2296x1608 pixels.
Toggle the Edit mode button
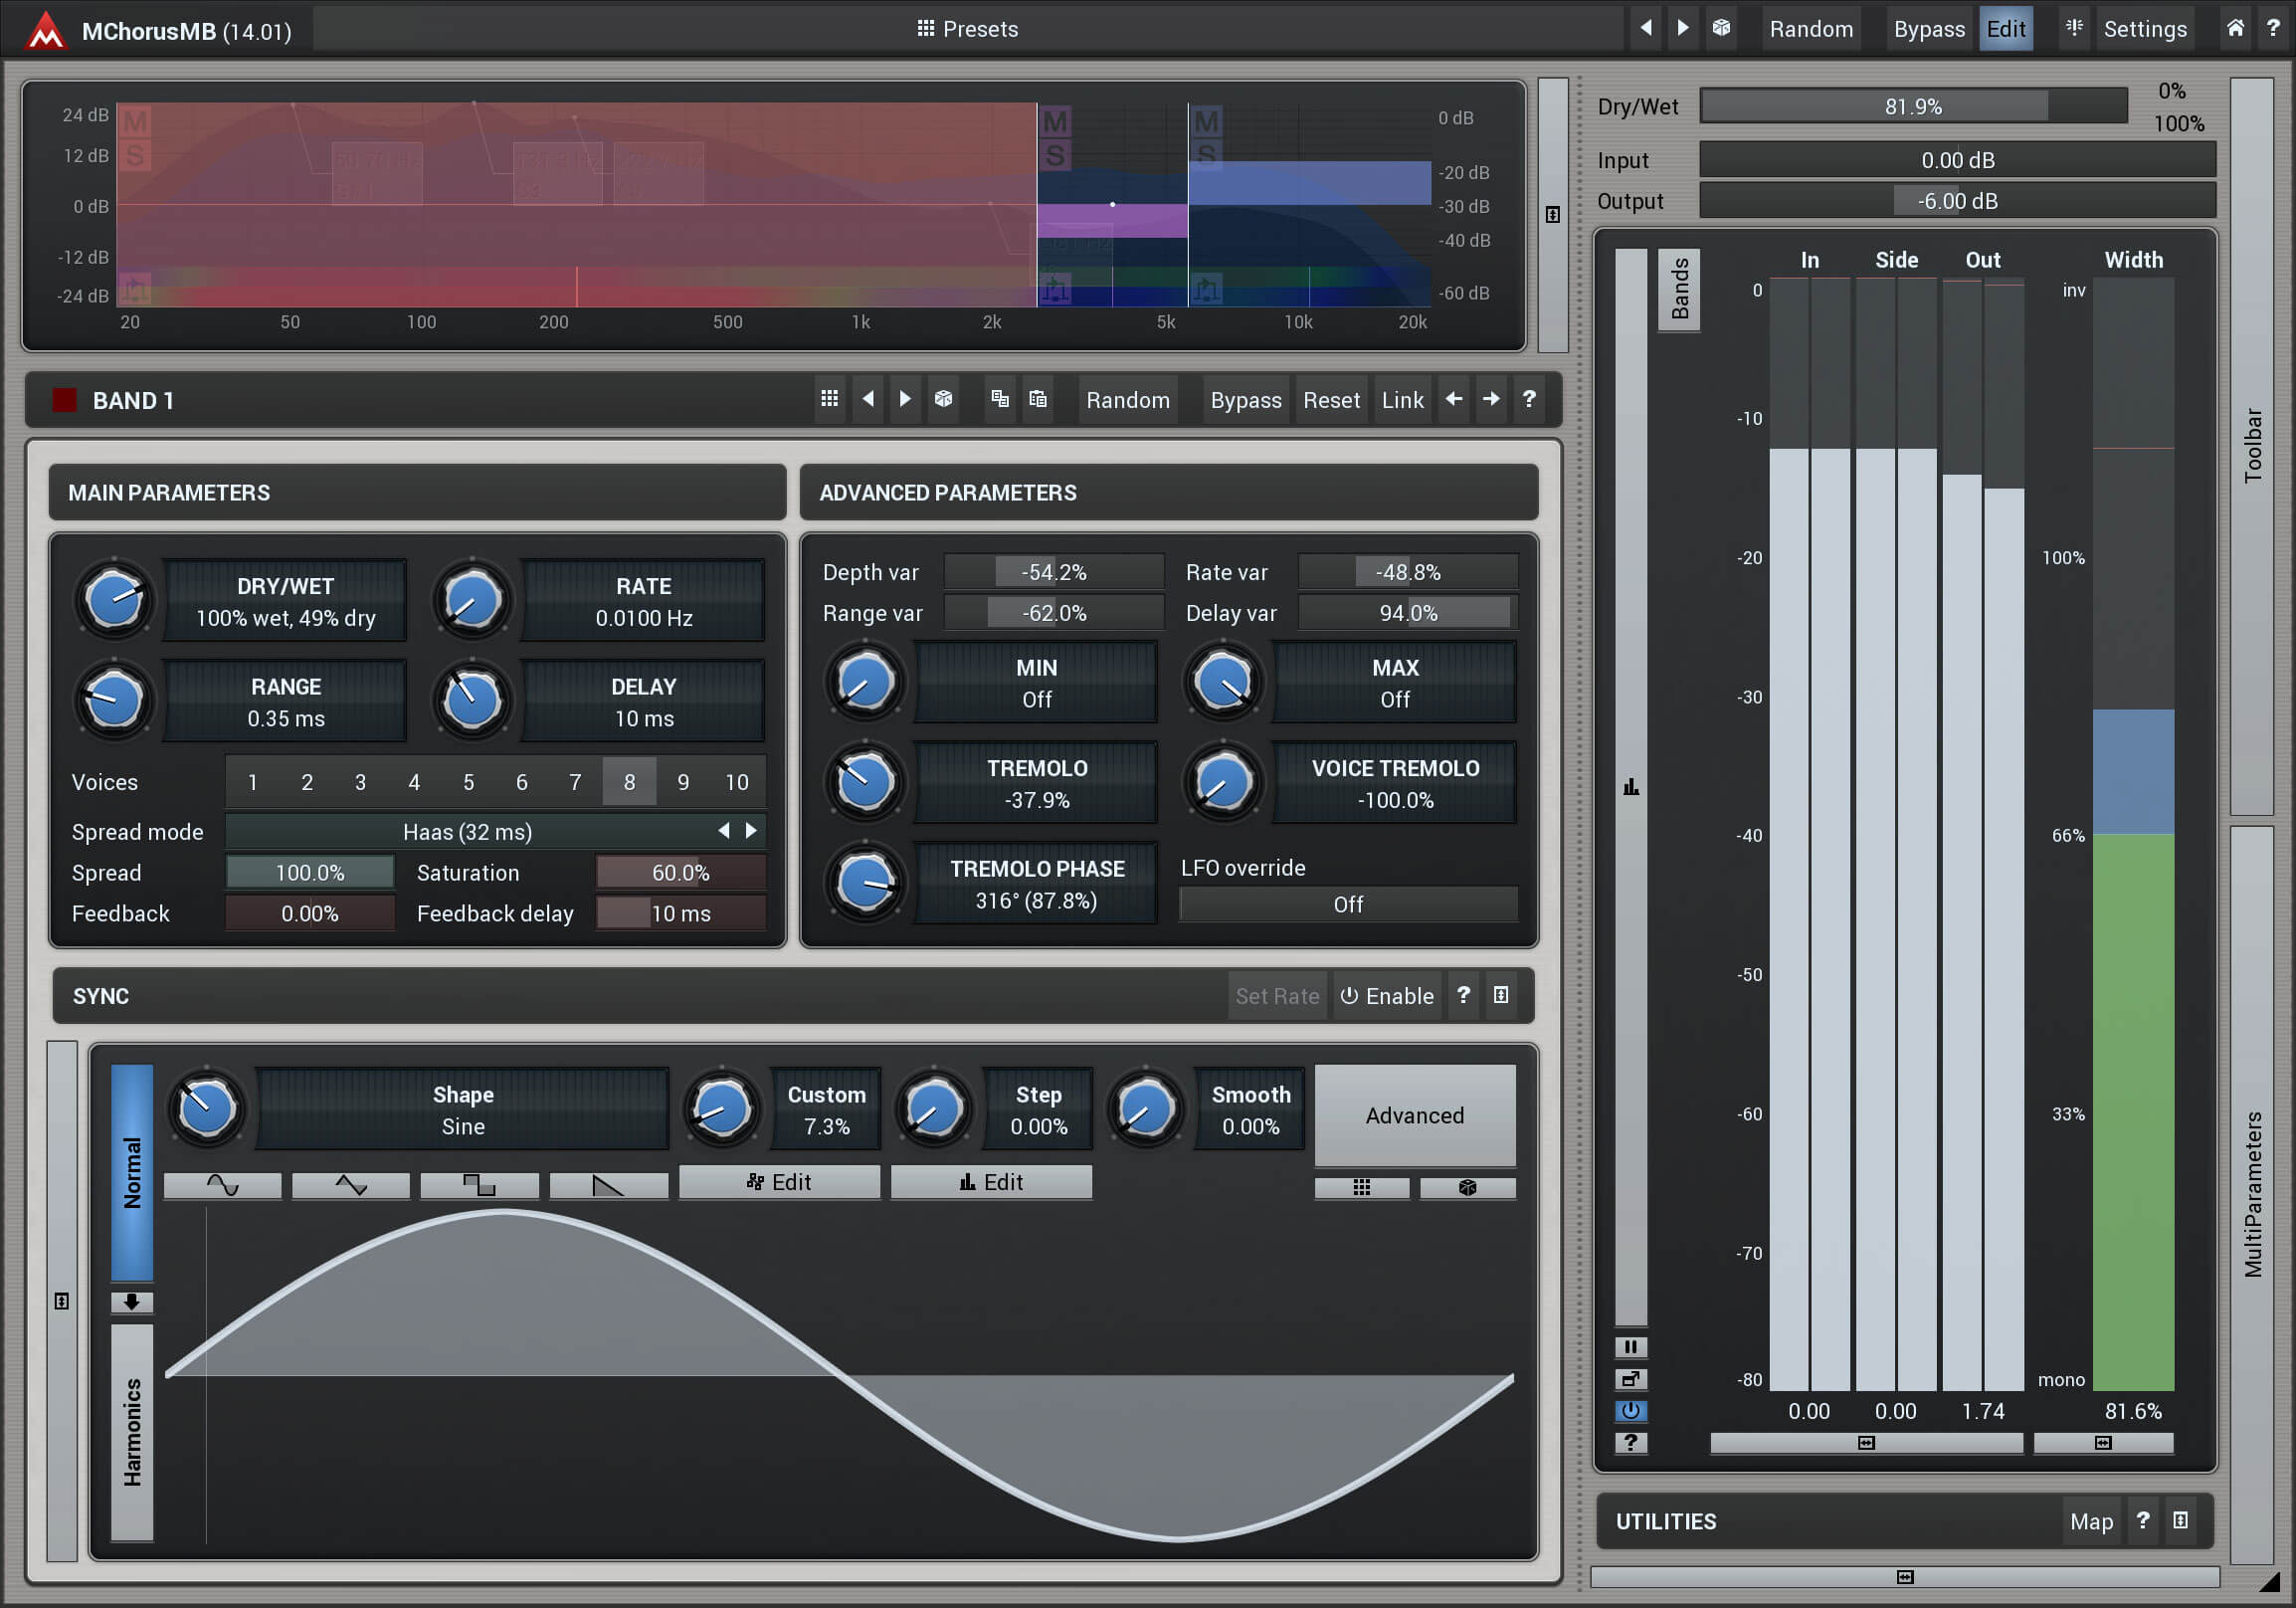2006,29
